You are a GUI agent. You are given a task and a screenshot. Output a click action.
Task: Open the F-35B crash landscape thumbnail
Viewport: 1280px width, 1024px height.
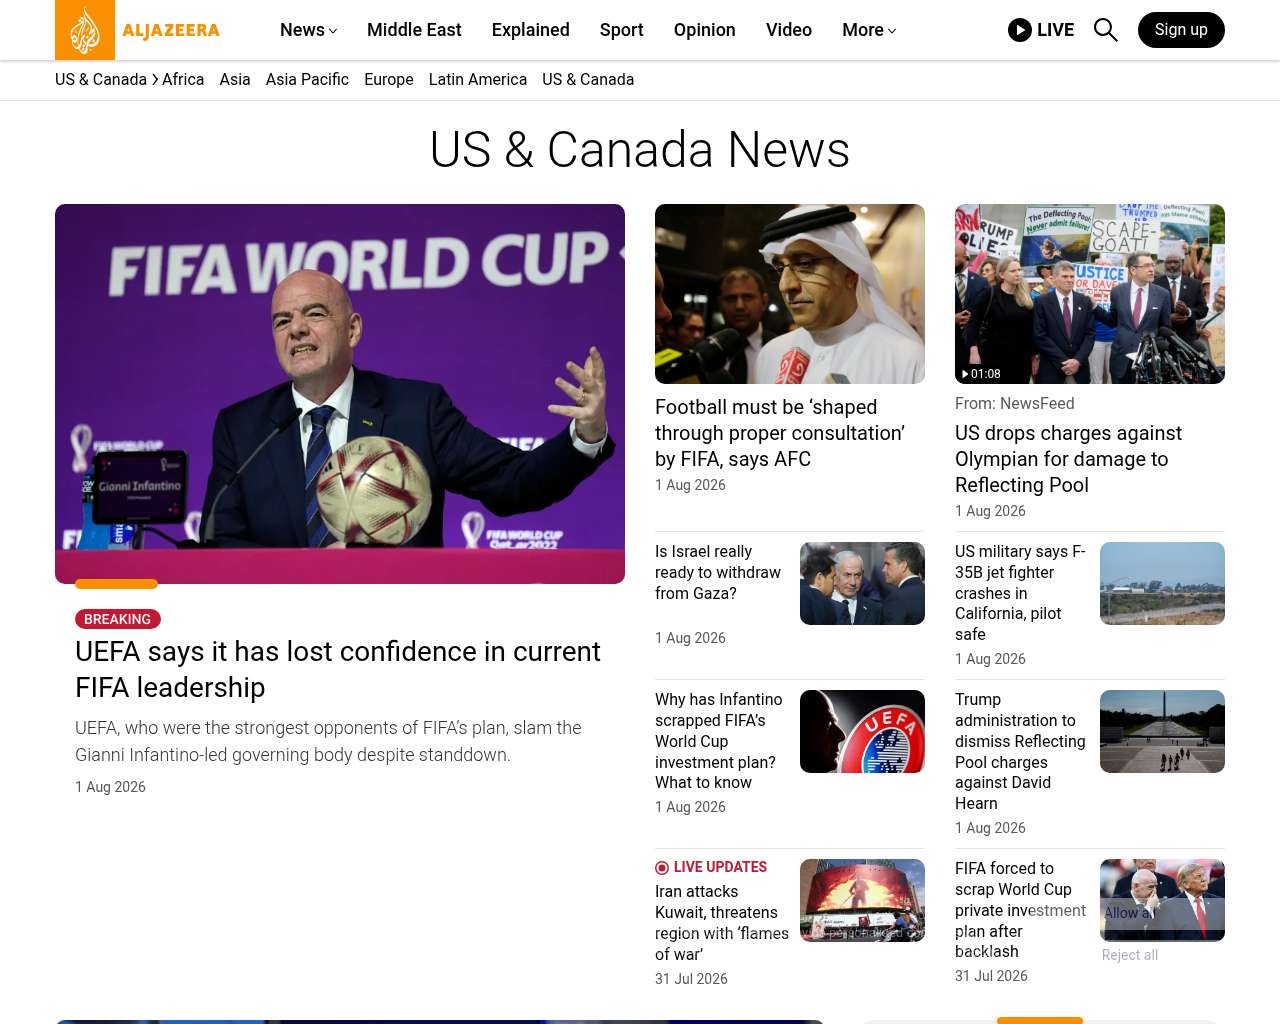[x=1162, y=584]
